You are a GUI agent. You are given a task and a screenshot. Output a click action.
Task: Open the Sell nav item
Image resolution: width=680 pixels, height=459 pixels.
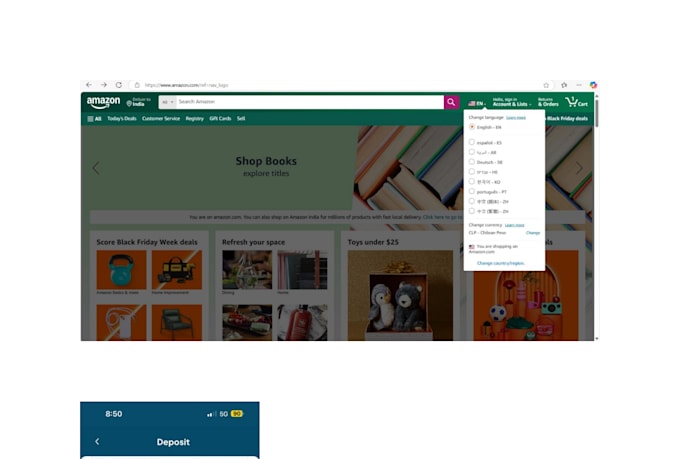241,118
